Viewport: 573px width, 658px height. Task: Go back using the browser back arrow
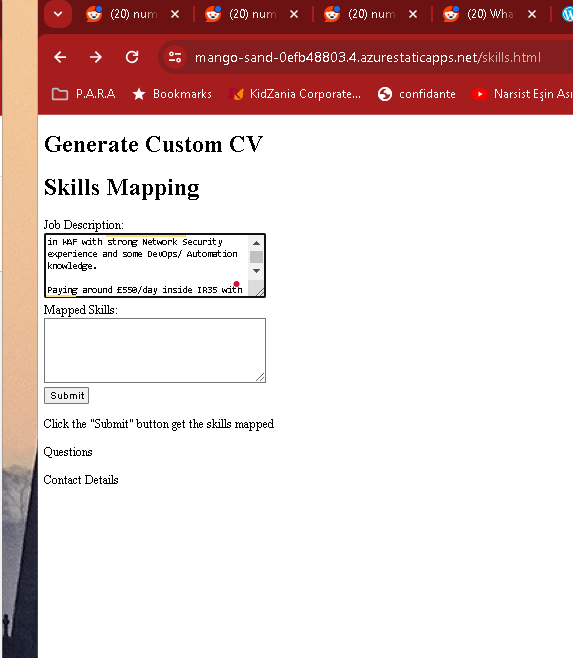[x=60, y=57]
